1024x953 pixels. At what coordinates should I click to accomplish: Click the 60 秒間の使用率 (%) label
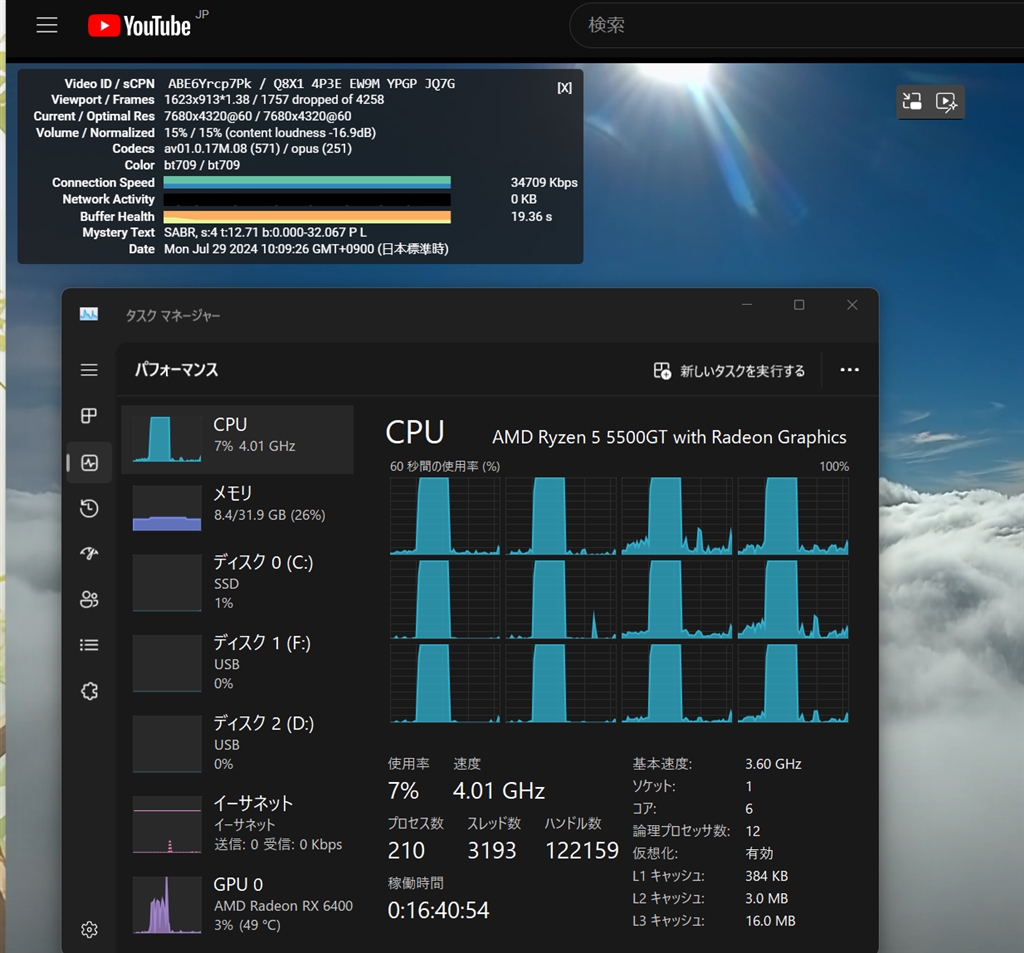click(x=445, y=466)
